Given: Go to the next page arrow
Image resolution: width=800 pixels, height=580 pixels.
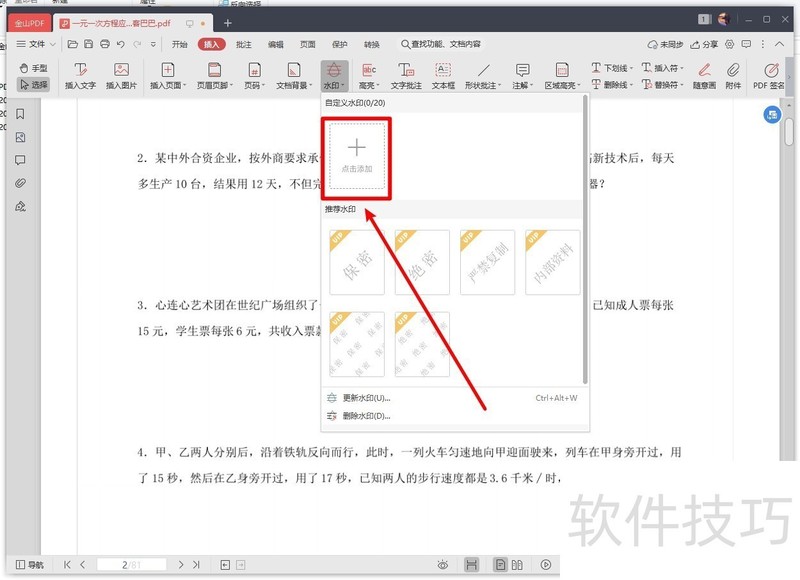Looking at the screenshot, I should pyautogui.click(x=181, y=565).
